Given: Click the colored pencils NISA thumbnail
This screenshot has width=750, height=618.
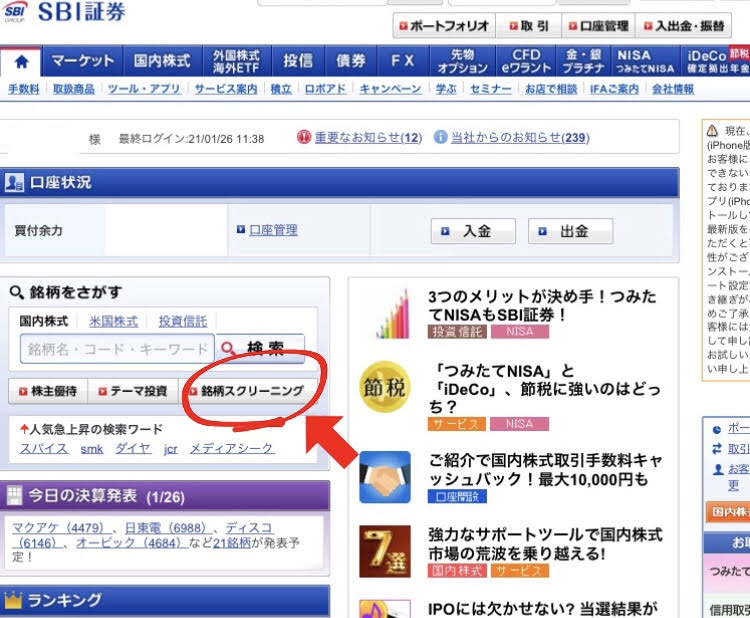Looking at the screenshot, I should (393, 313).
